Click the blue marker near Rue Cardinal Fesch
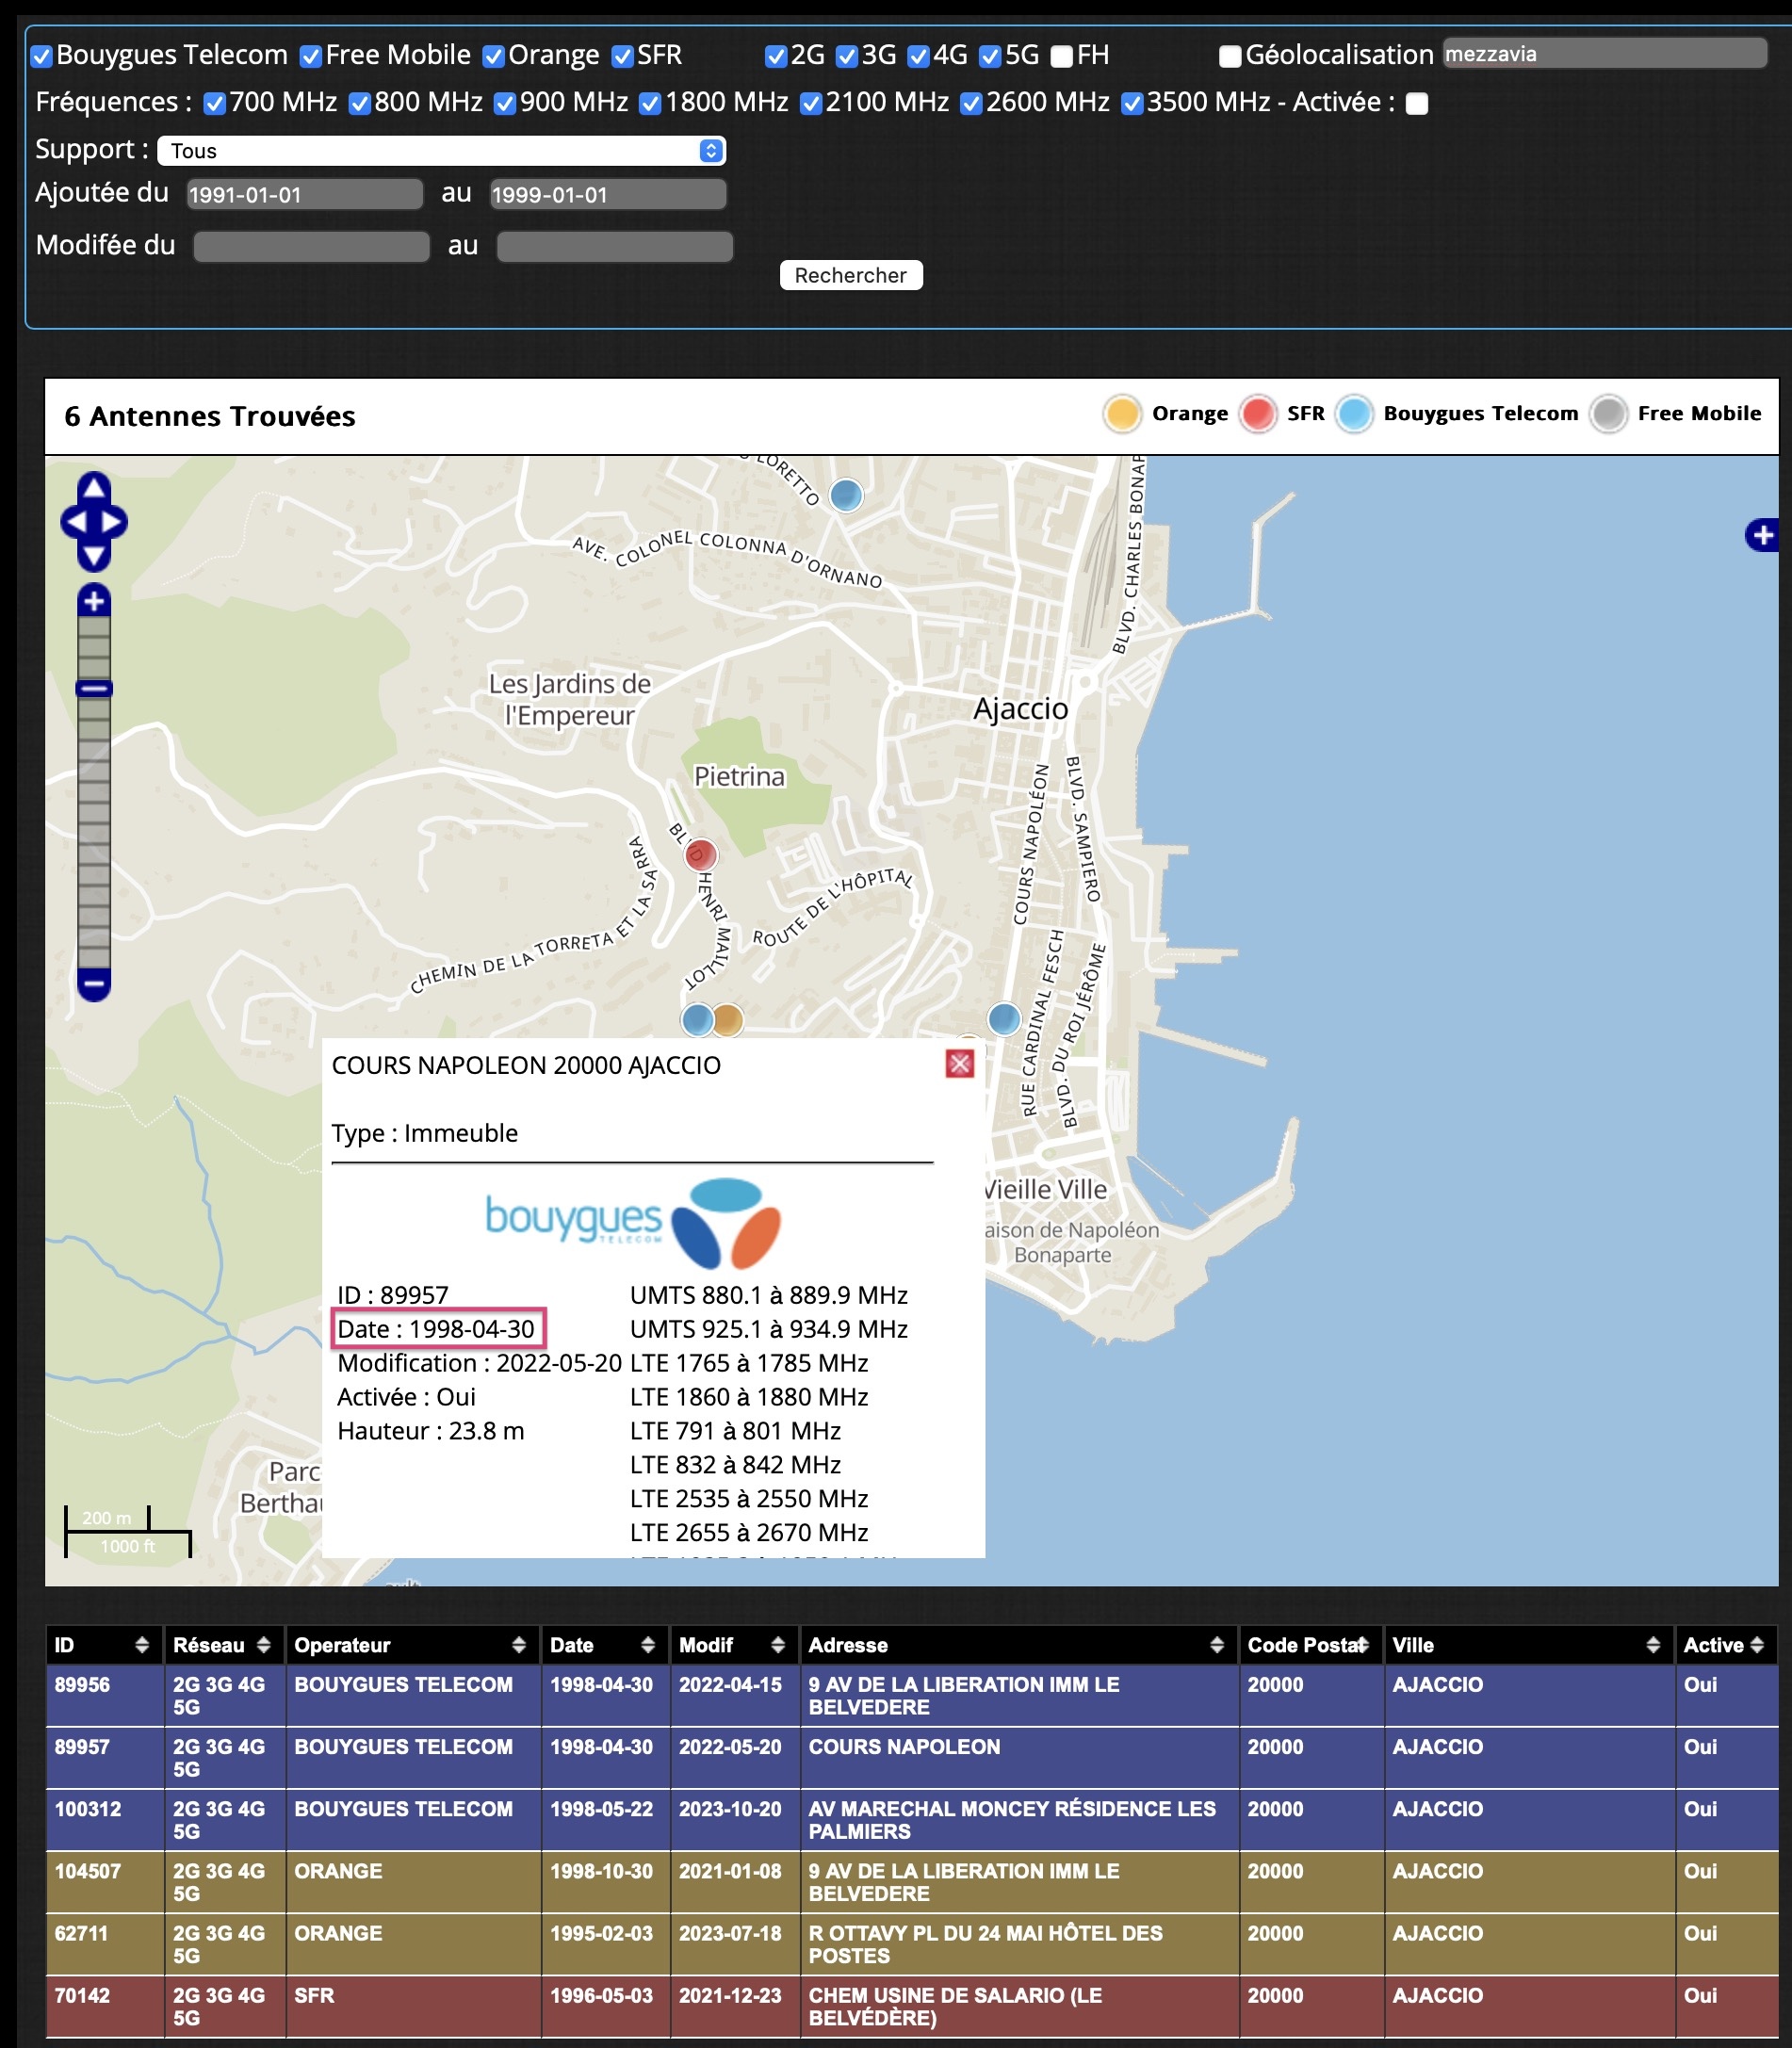Image resolution: width=1792 pixels, height=2048 pixels. 1004,1019
